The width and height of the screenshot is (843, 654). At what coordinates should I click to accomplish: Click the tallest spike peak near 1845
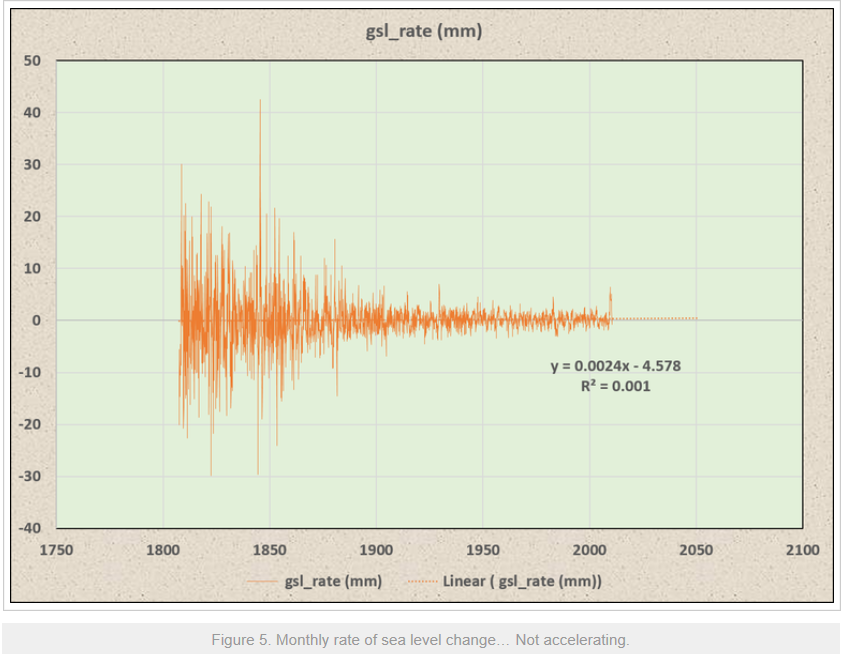260,102
